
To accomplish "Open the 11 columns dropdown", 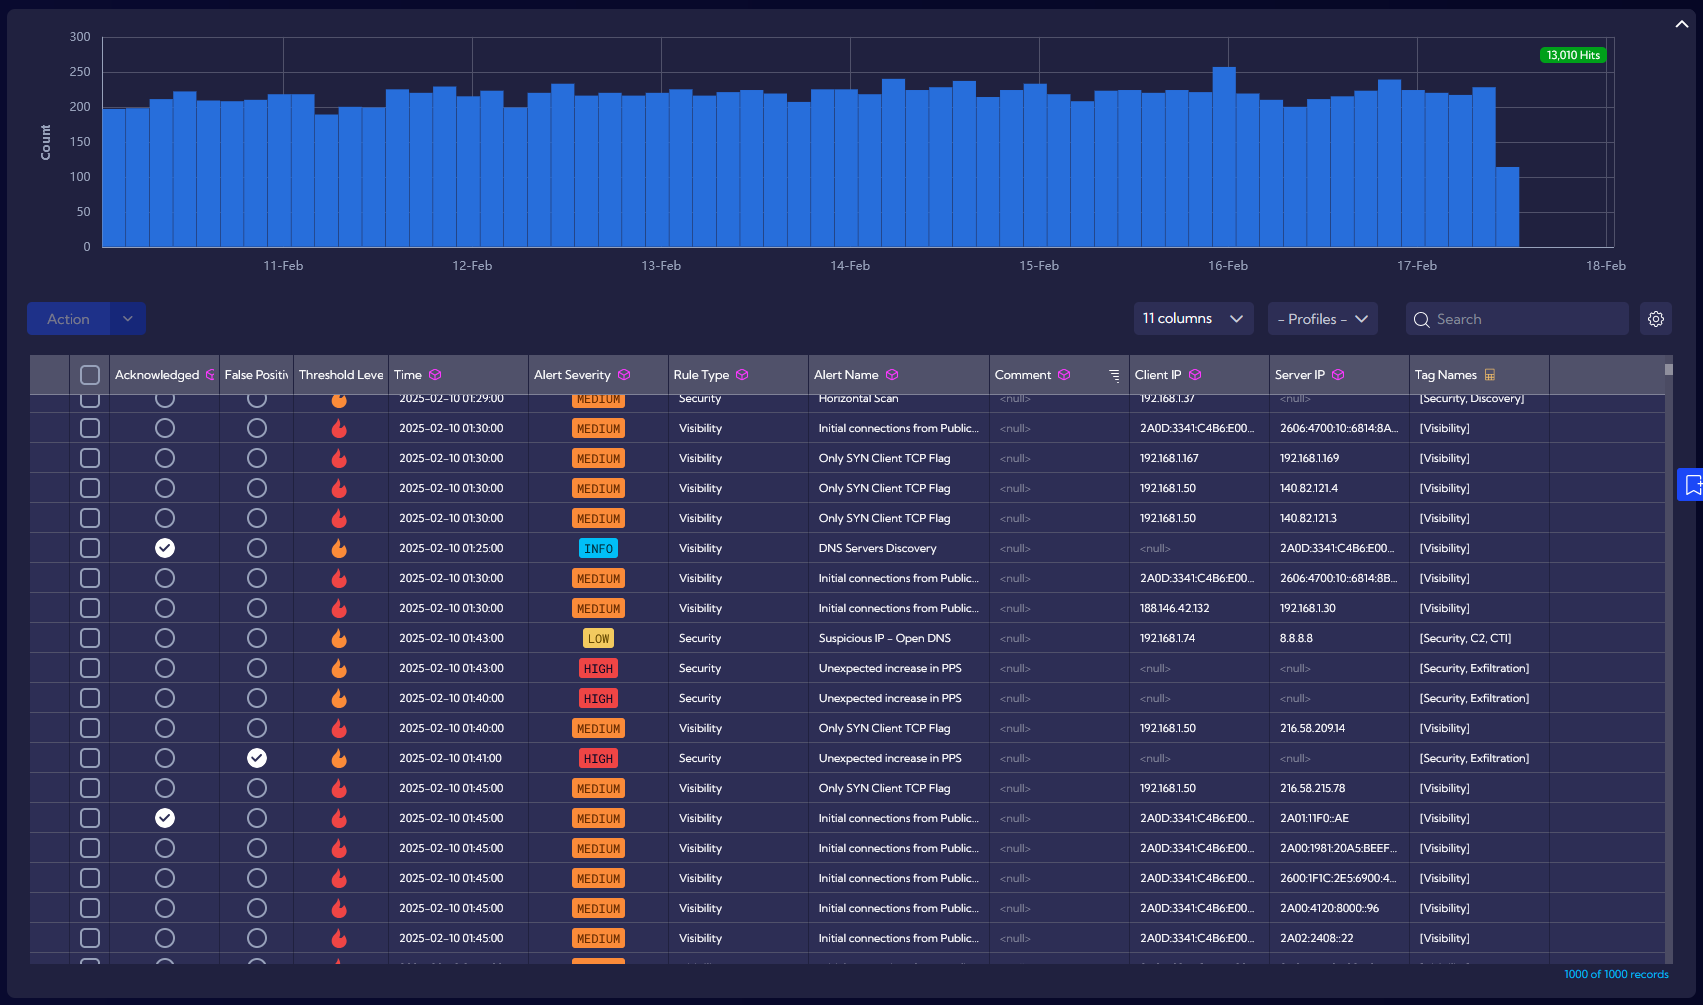I will pos(1193,319).
